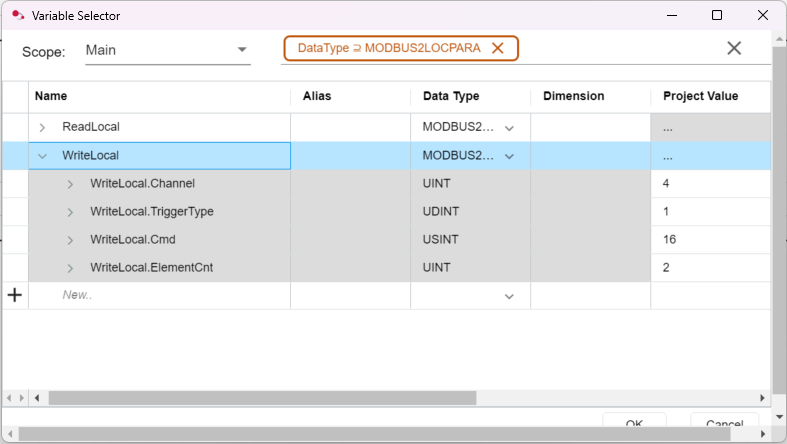Expand the WriteLocal.Cmd member
This screenshot has width=787, height=444.
70,240
